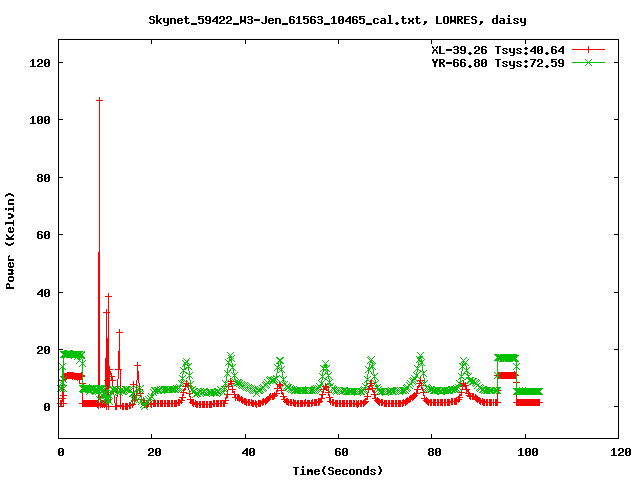The height and width of the screenshot is (480, 640).
Task: Click the red spike peak near 39 Kelvin
Action: tap(108, 296)
